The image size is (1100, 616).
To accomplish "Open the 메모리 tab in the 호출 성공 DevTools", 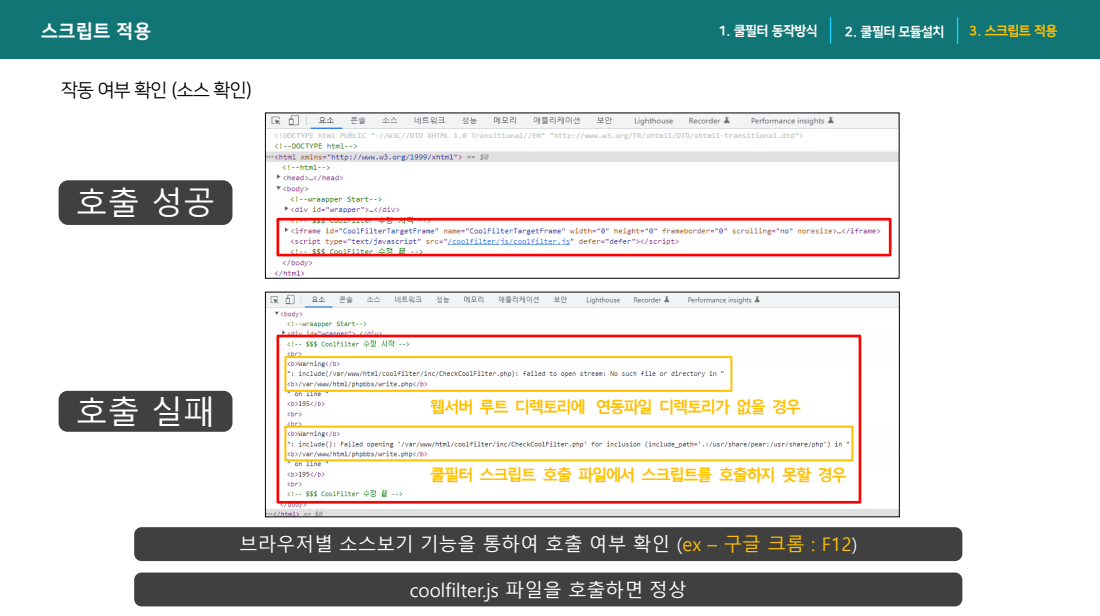I will click(x=504, y=121).
